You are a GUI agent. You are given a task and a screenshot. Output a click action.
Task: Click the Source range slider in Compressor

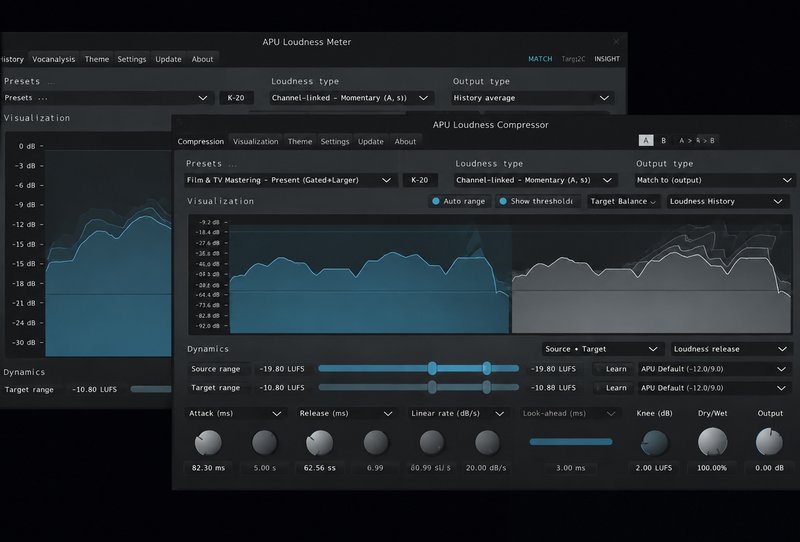[418, 368]
